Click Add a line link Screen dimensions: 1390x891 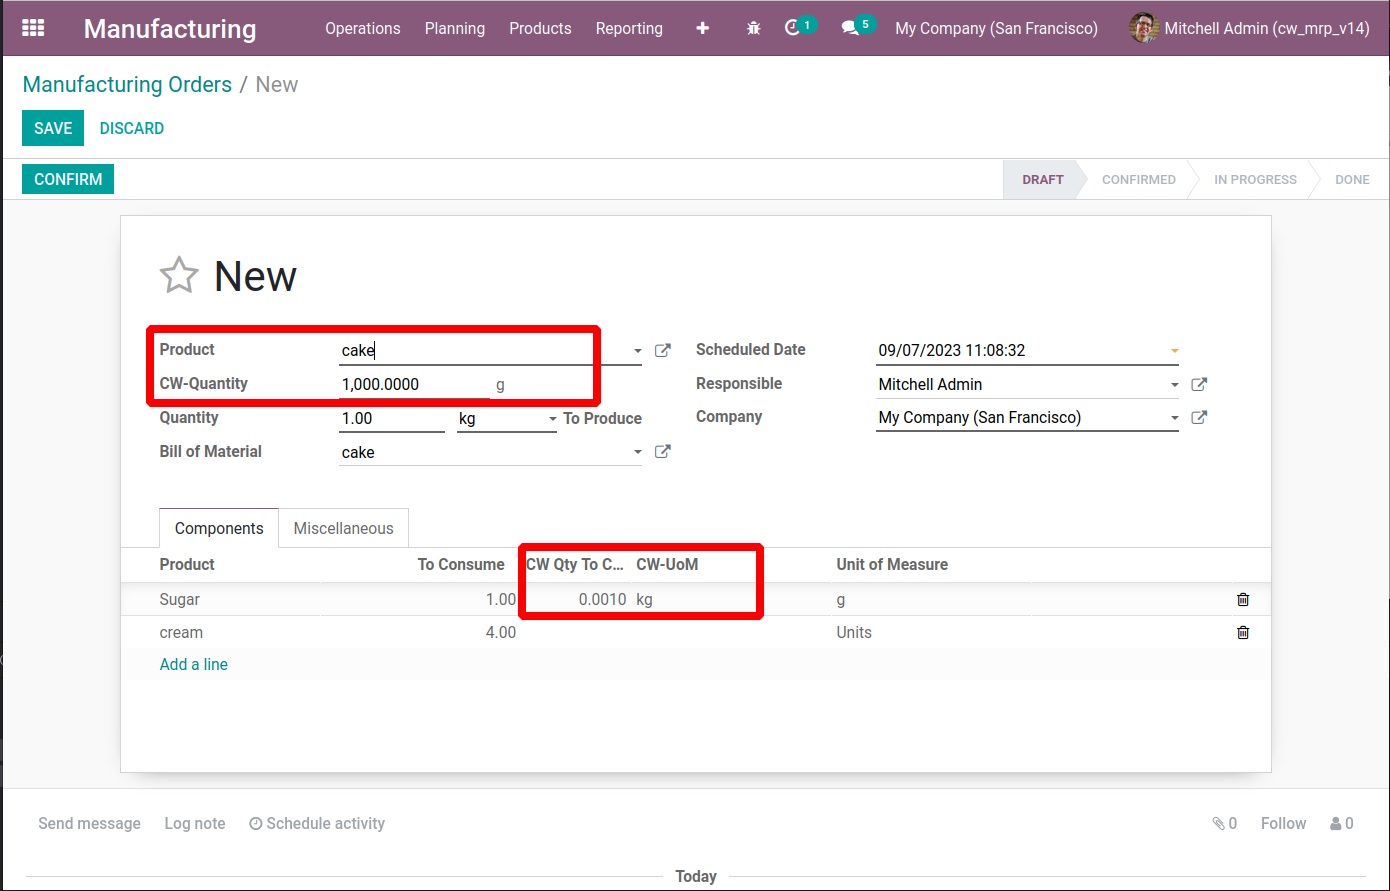[194, 664]
